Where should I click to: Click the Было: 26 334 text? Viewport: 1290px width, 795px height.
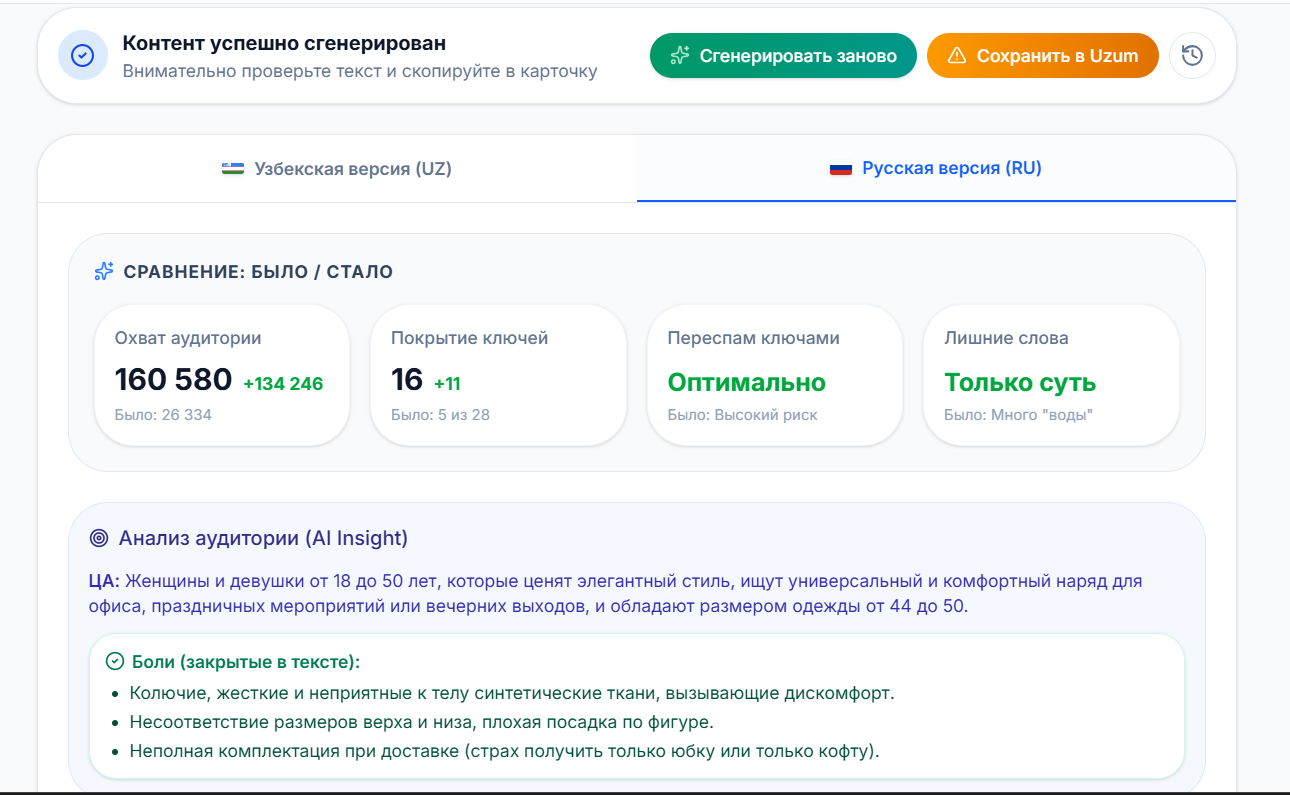tap(163, 415)
